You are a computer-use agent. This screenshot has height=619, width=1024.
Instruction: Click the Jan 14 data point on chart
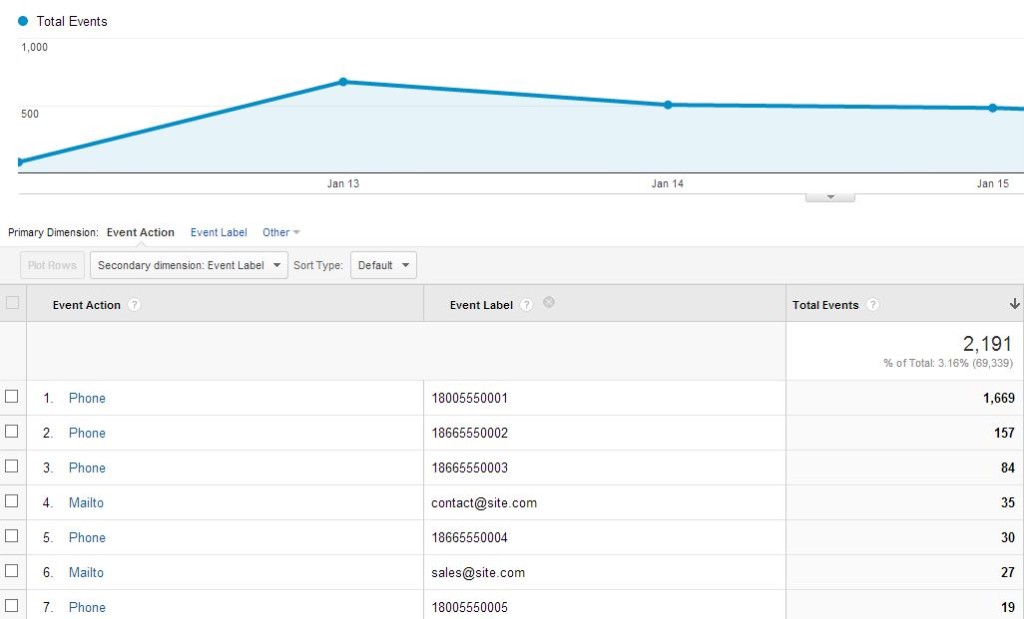pyautogui.click(x=668, y=105)
